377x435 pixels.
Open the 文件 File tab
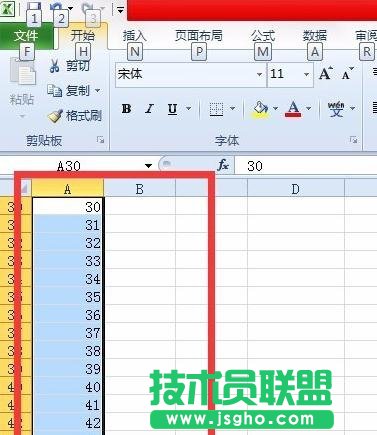click(x=26, y=36)
